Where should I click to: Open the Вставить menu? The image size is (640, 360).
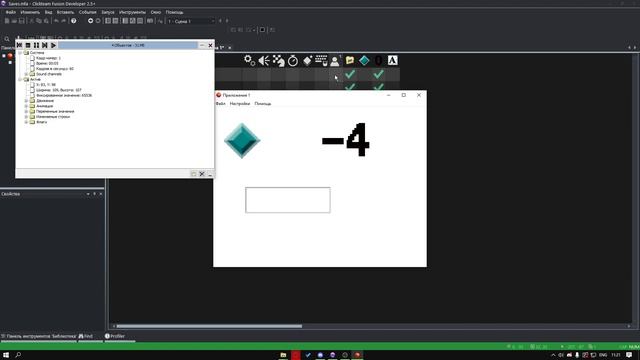65,12
